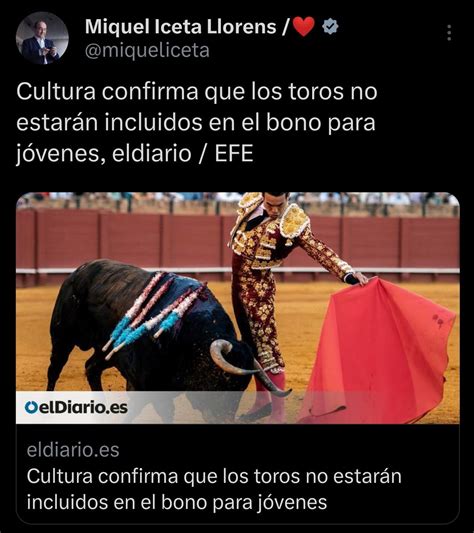This screenshot has height=533, width=474.
Task: Click the second line of card headline 'incluidos en el bono'
Action: pos(177,502)
